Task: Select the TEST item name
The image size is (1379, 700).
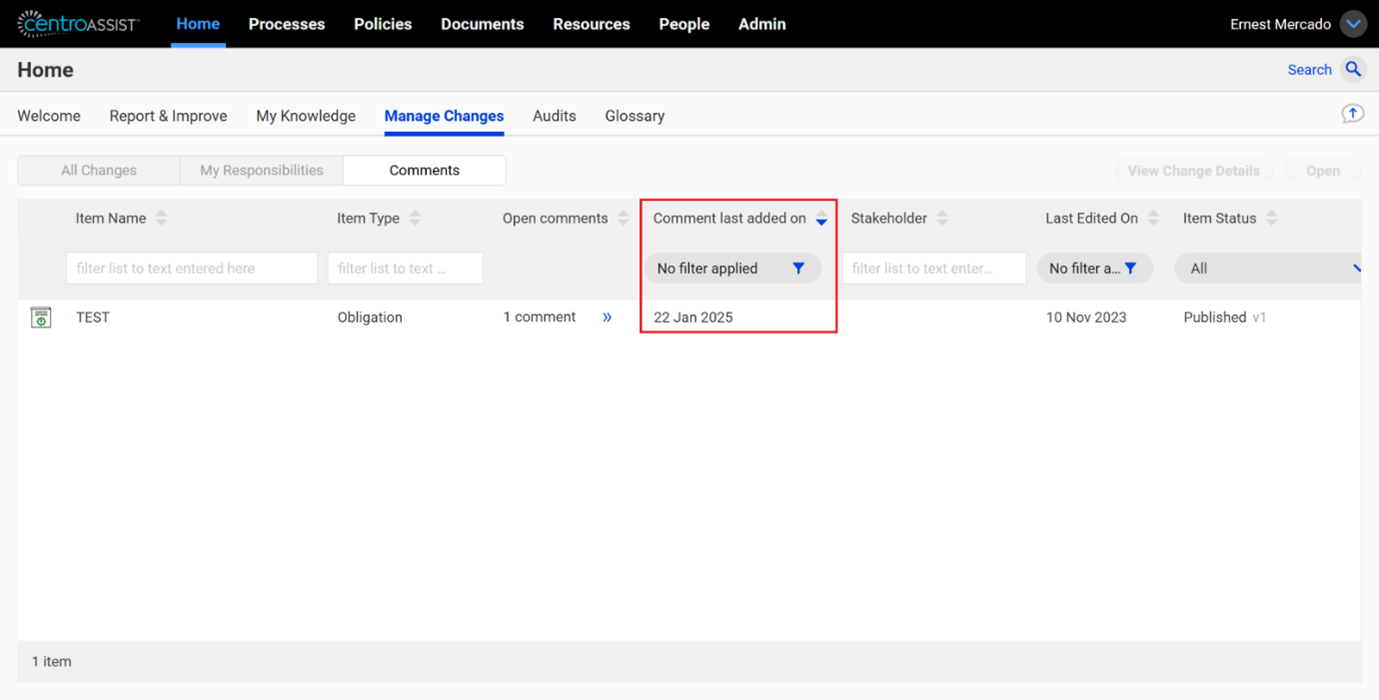Action: point(93,317)
